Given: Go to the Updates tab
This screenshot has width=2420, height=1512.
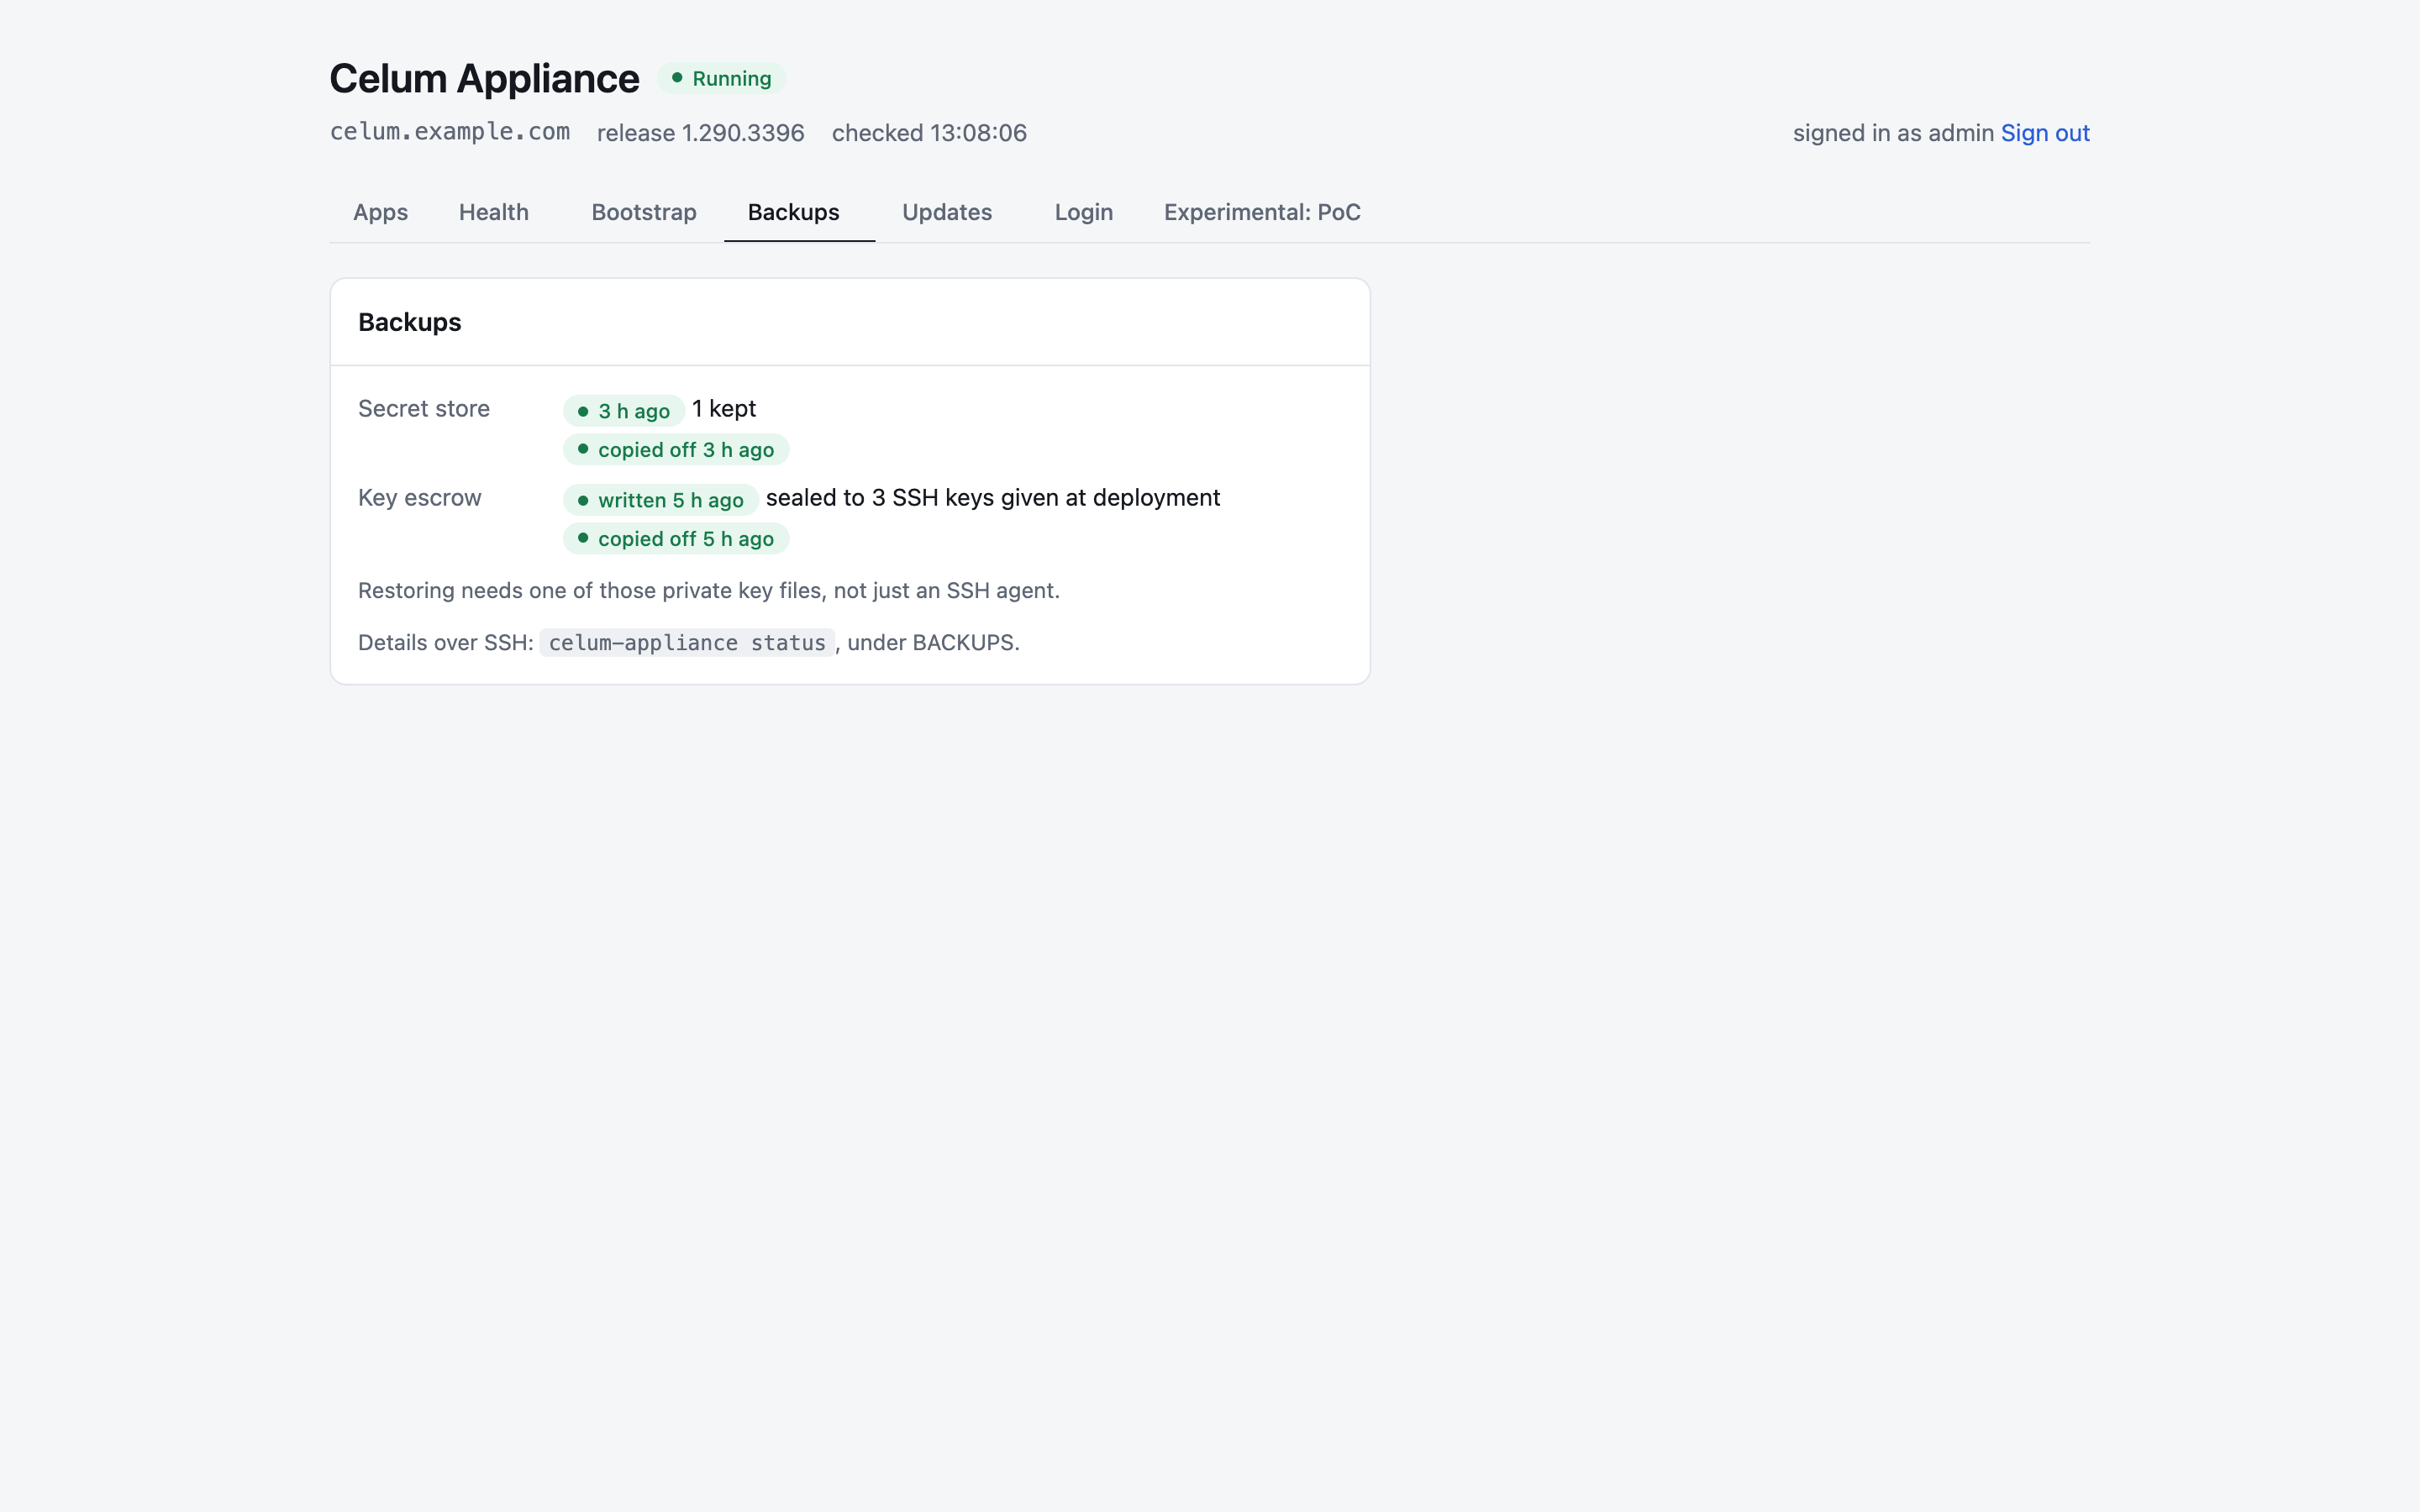Looking at the screenshot, I should (947, 212).
